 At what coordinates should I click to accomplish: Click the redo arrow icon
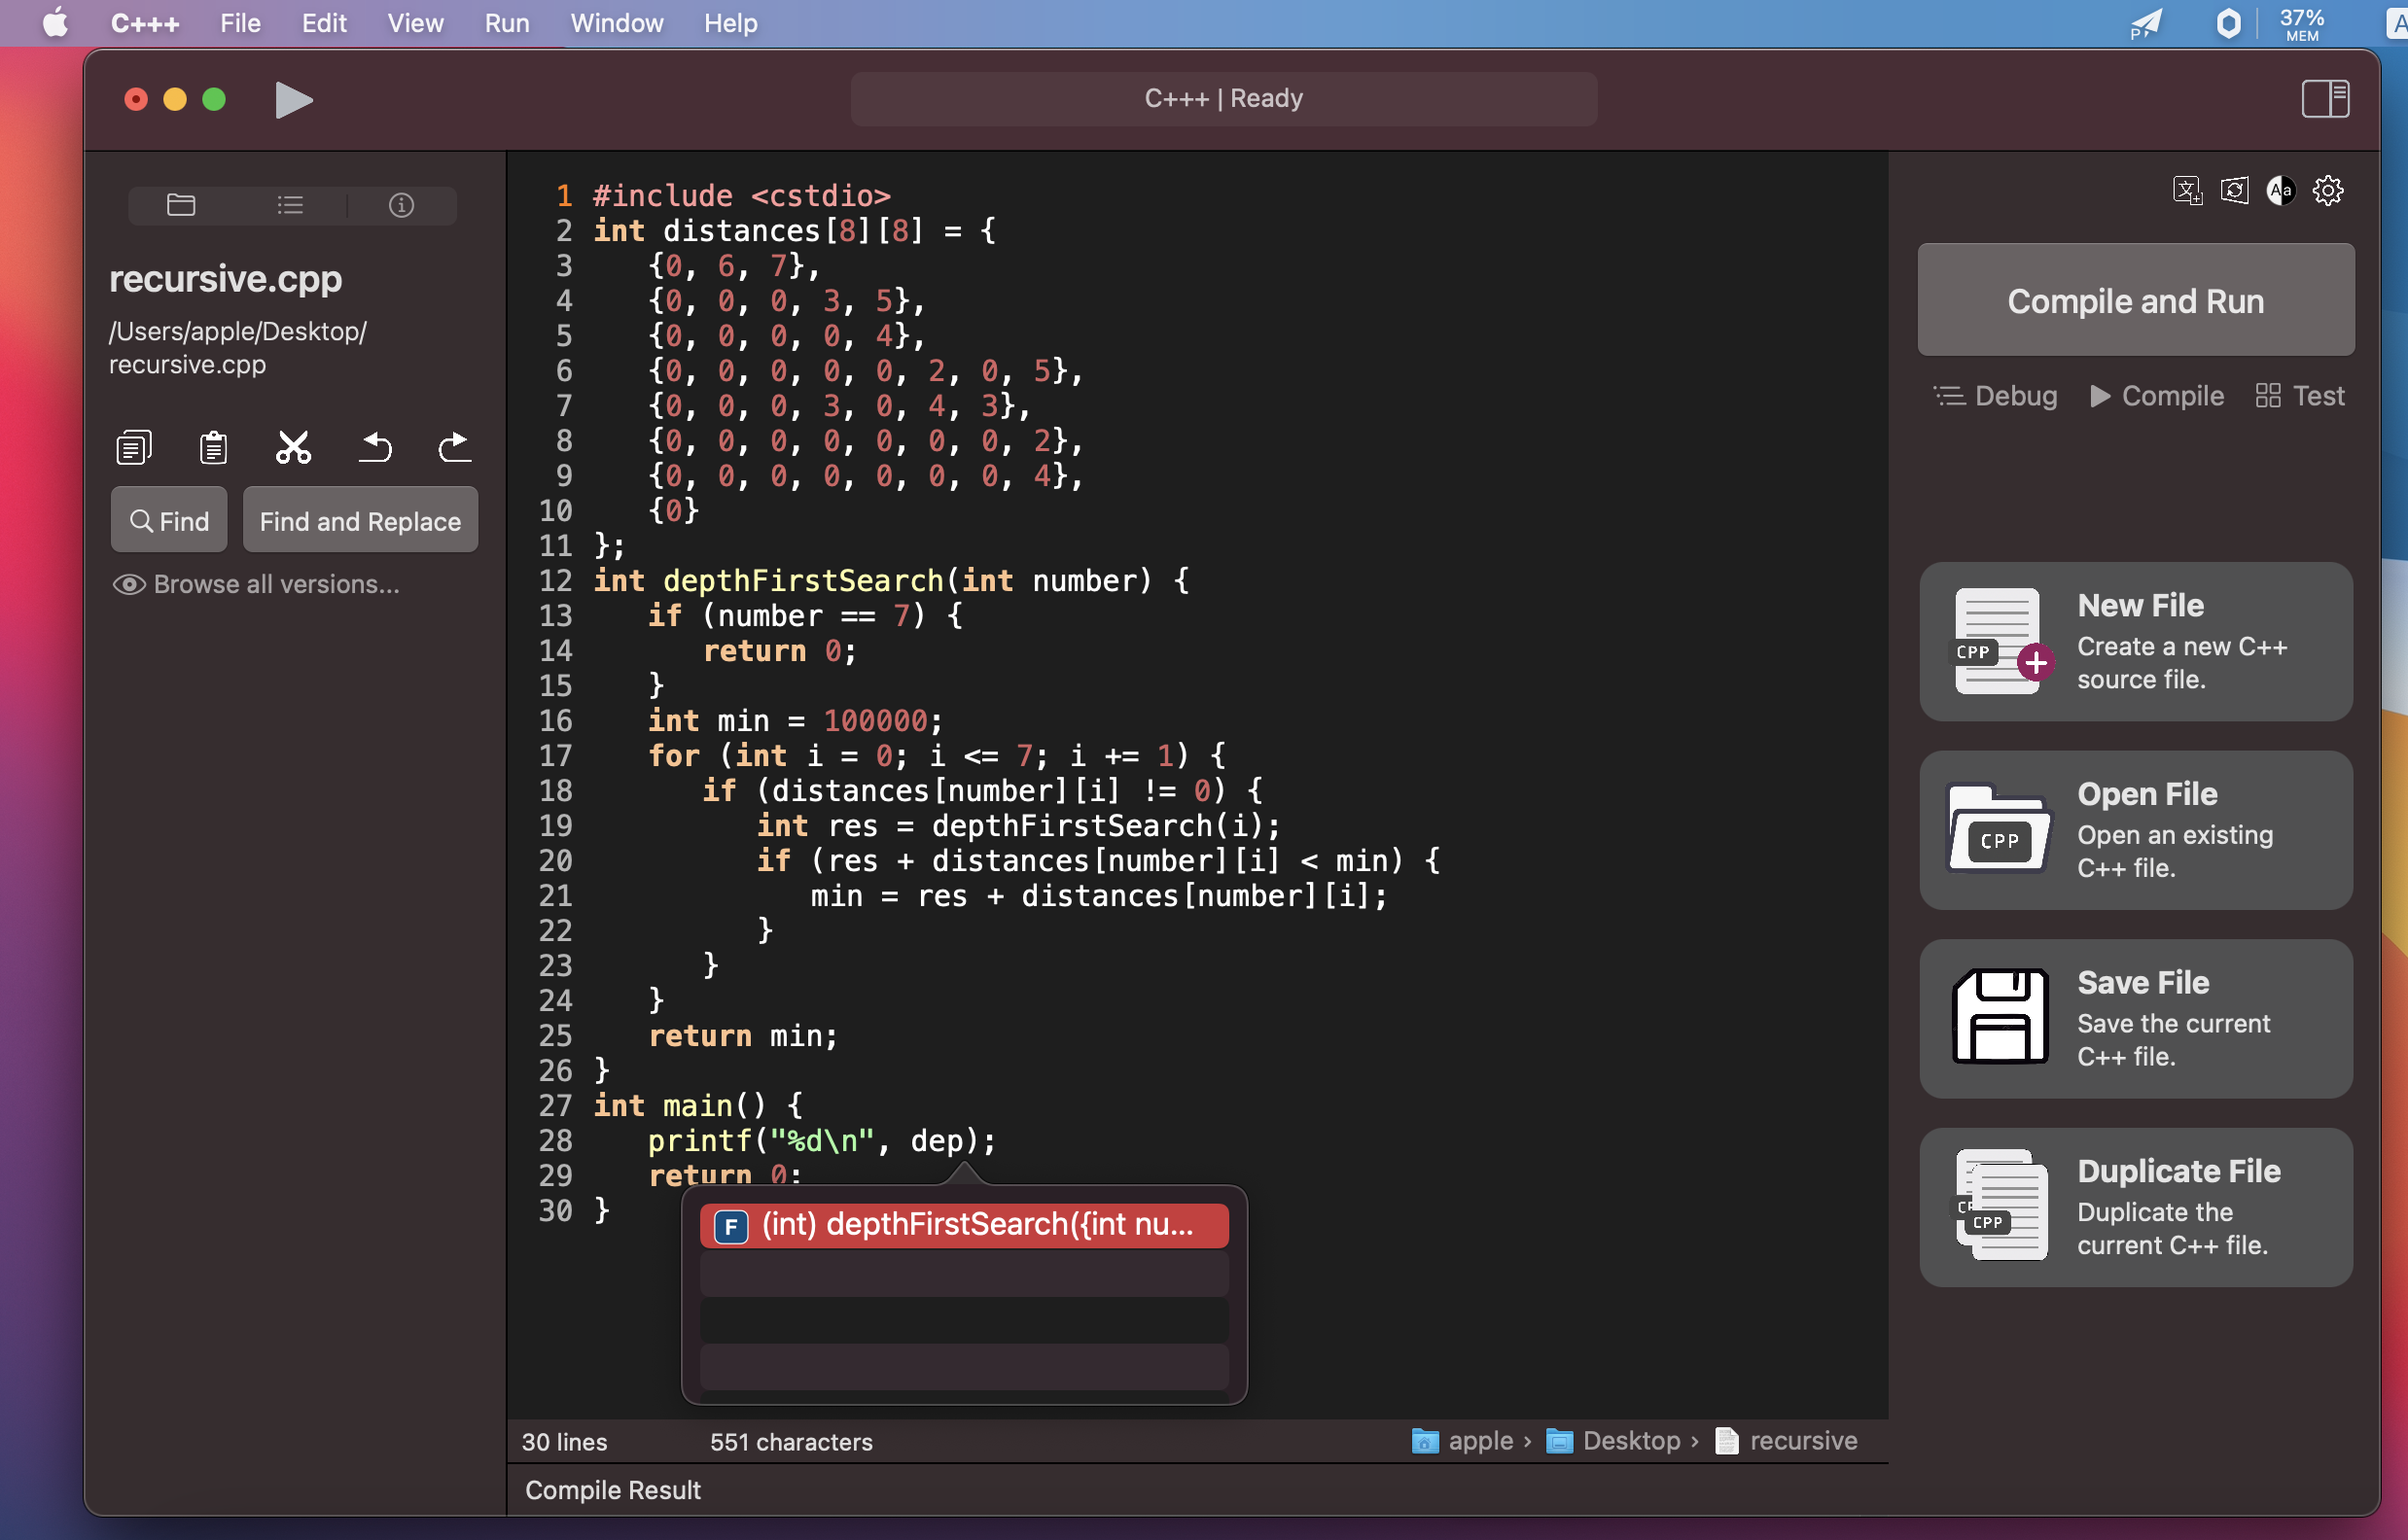coord(455,447)
